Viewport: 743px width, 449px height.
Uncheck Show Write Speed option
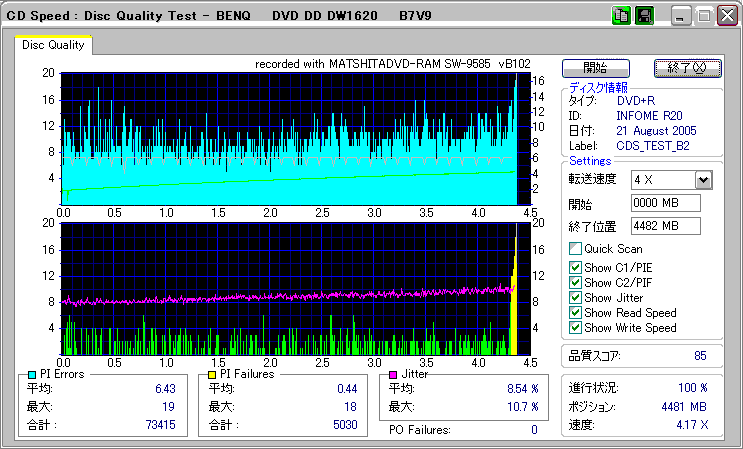coord(575,327)
